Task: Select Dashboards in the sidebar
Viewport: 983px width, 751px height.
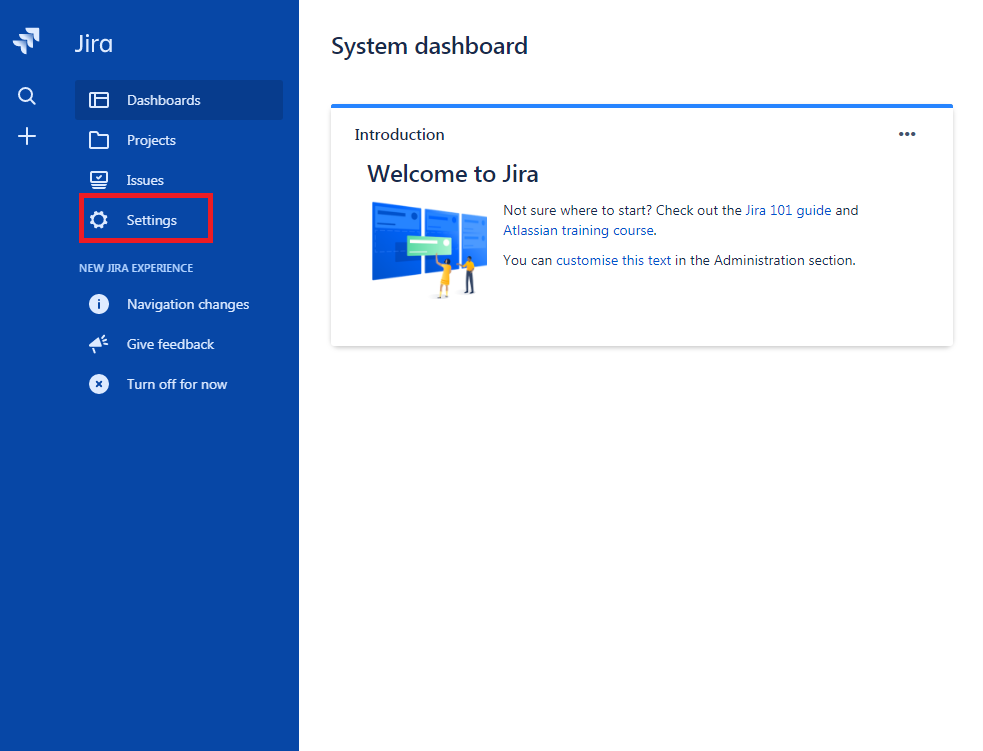Action: click(x=179, y=100)
